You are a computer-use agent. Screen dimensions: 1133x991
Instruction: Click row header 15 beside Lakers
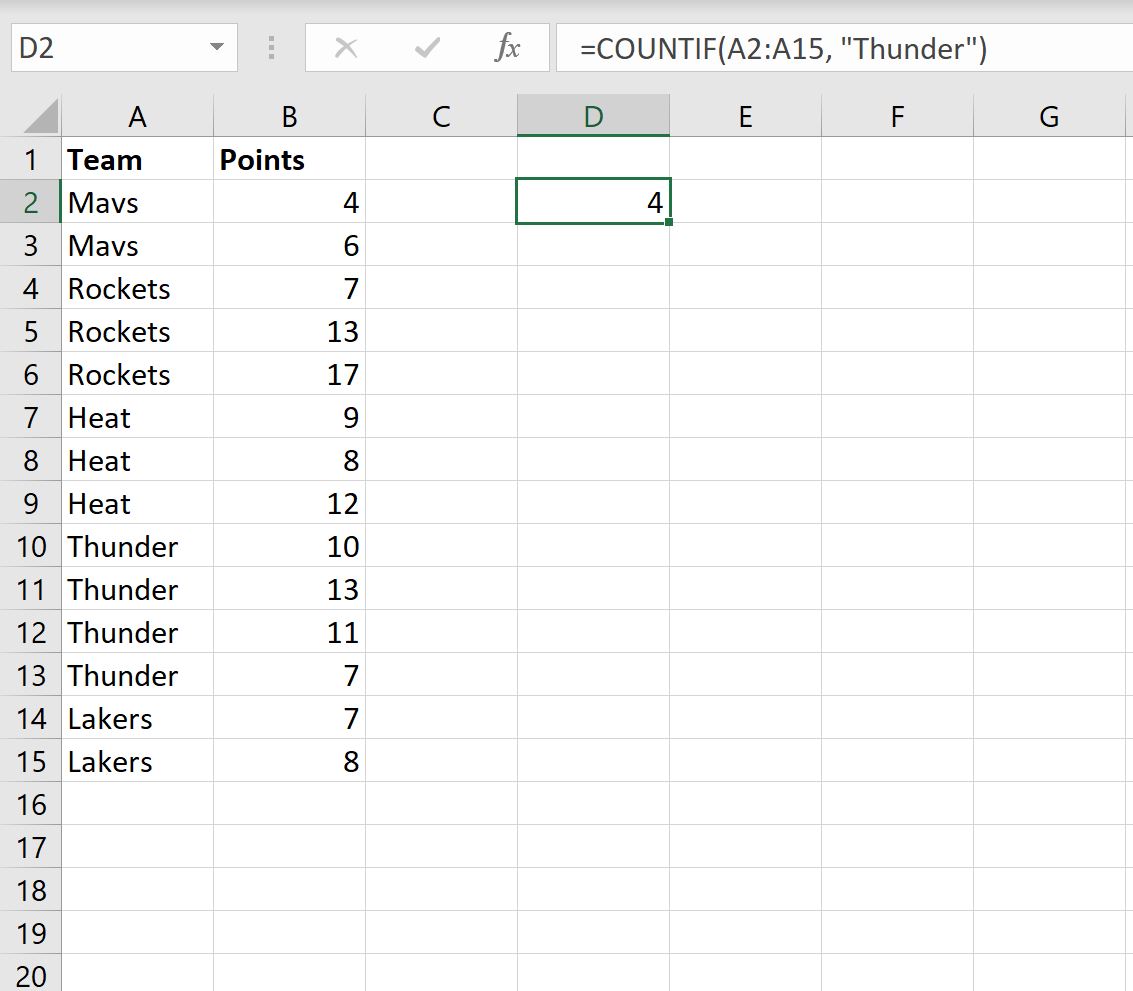[31, 761]
